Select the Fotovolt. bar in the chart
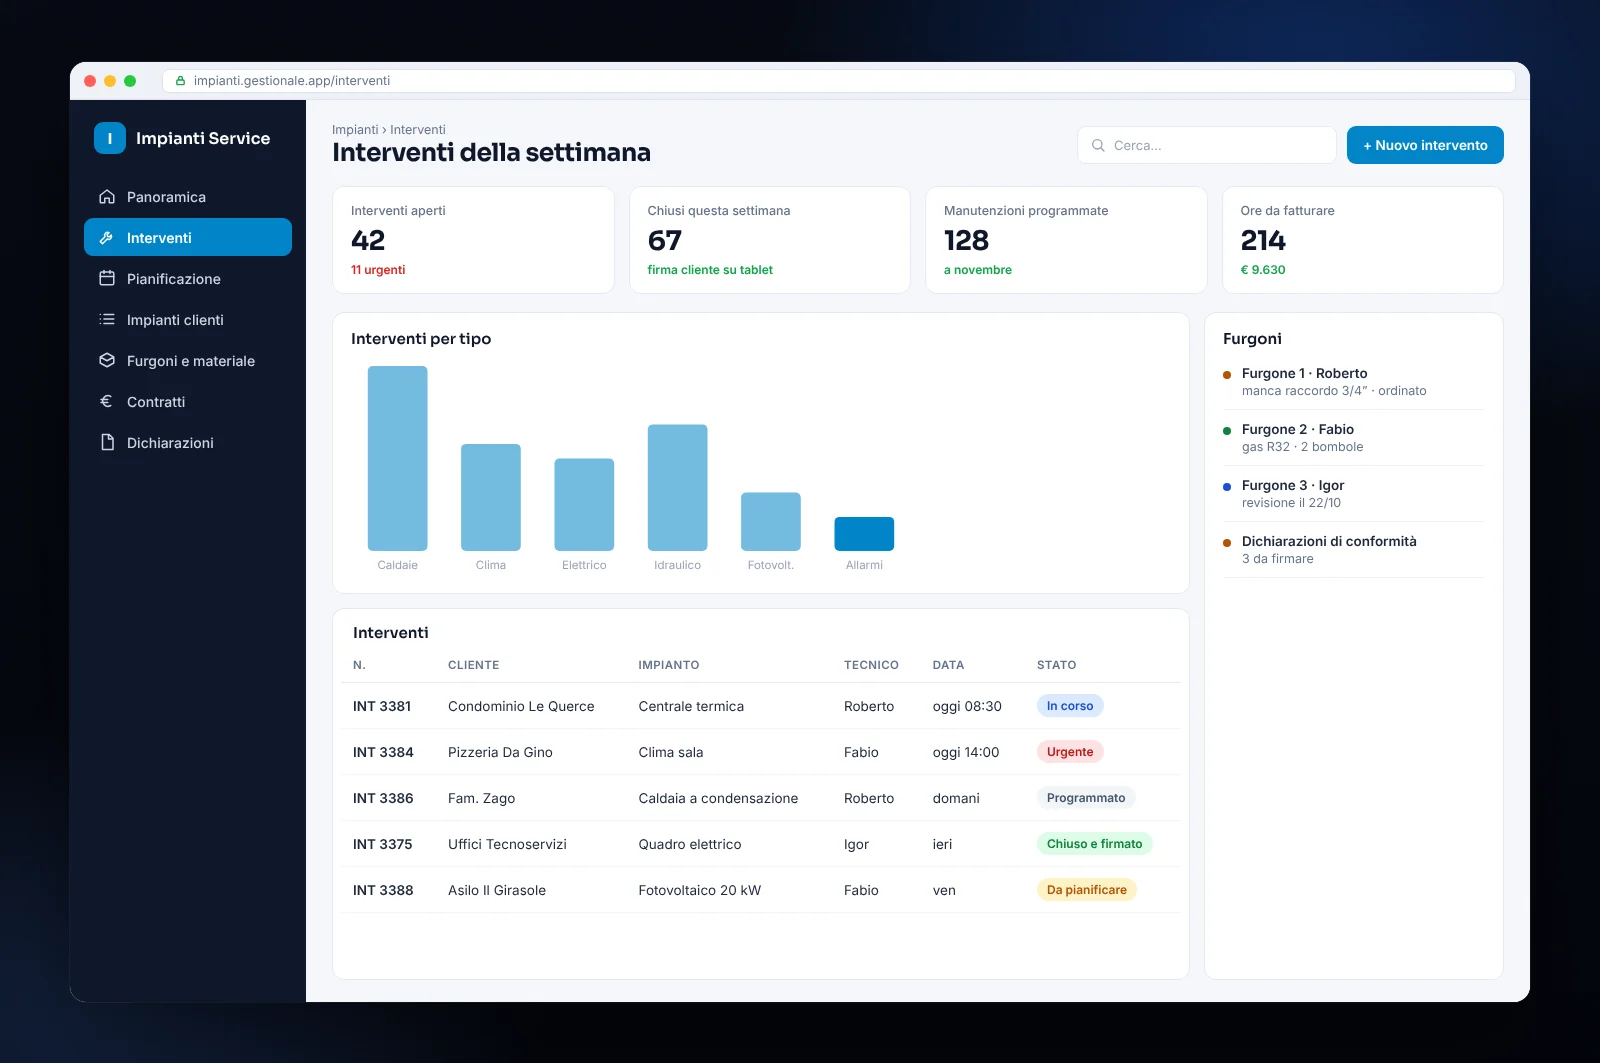 (771, 522)
